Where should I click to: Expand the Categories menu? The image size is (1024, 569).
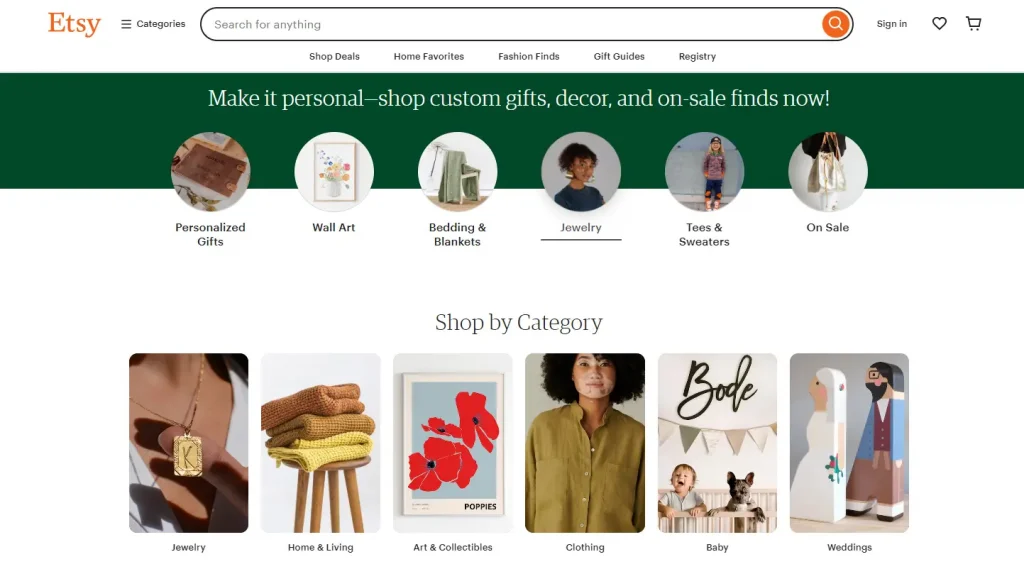[x=153, y=24]
